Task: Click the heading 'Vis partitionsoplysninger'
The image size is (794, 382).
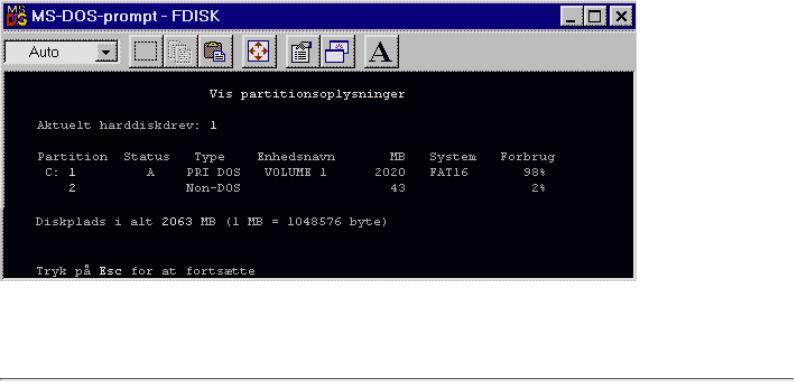Action: pos(307,94)
